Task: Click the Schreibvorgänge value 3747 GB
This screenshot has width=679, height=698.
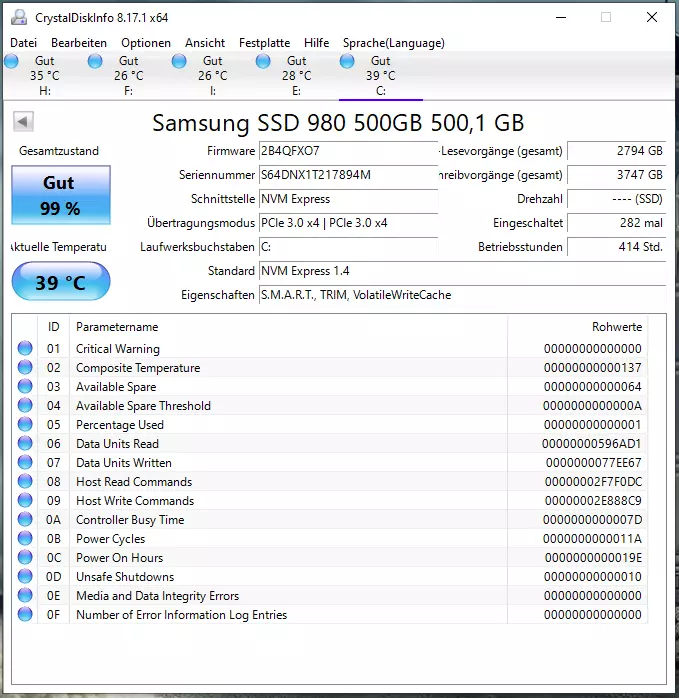Action: (617, 175)
